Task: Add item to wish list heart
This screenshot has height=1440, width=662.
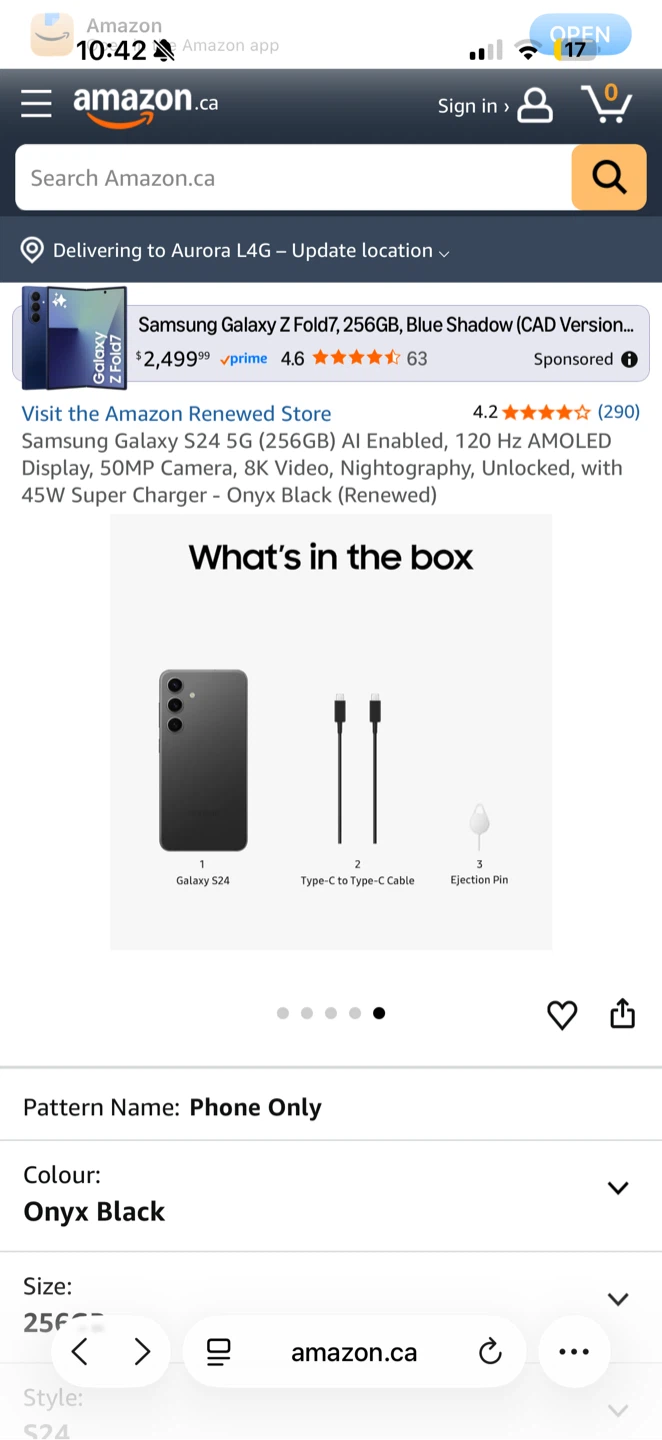Action: [562, 1015]
